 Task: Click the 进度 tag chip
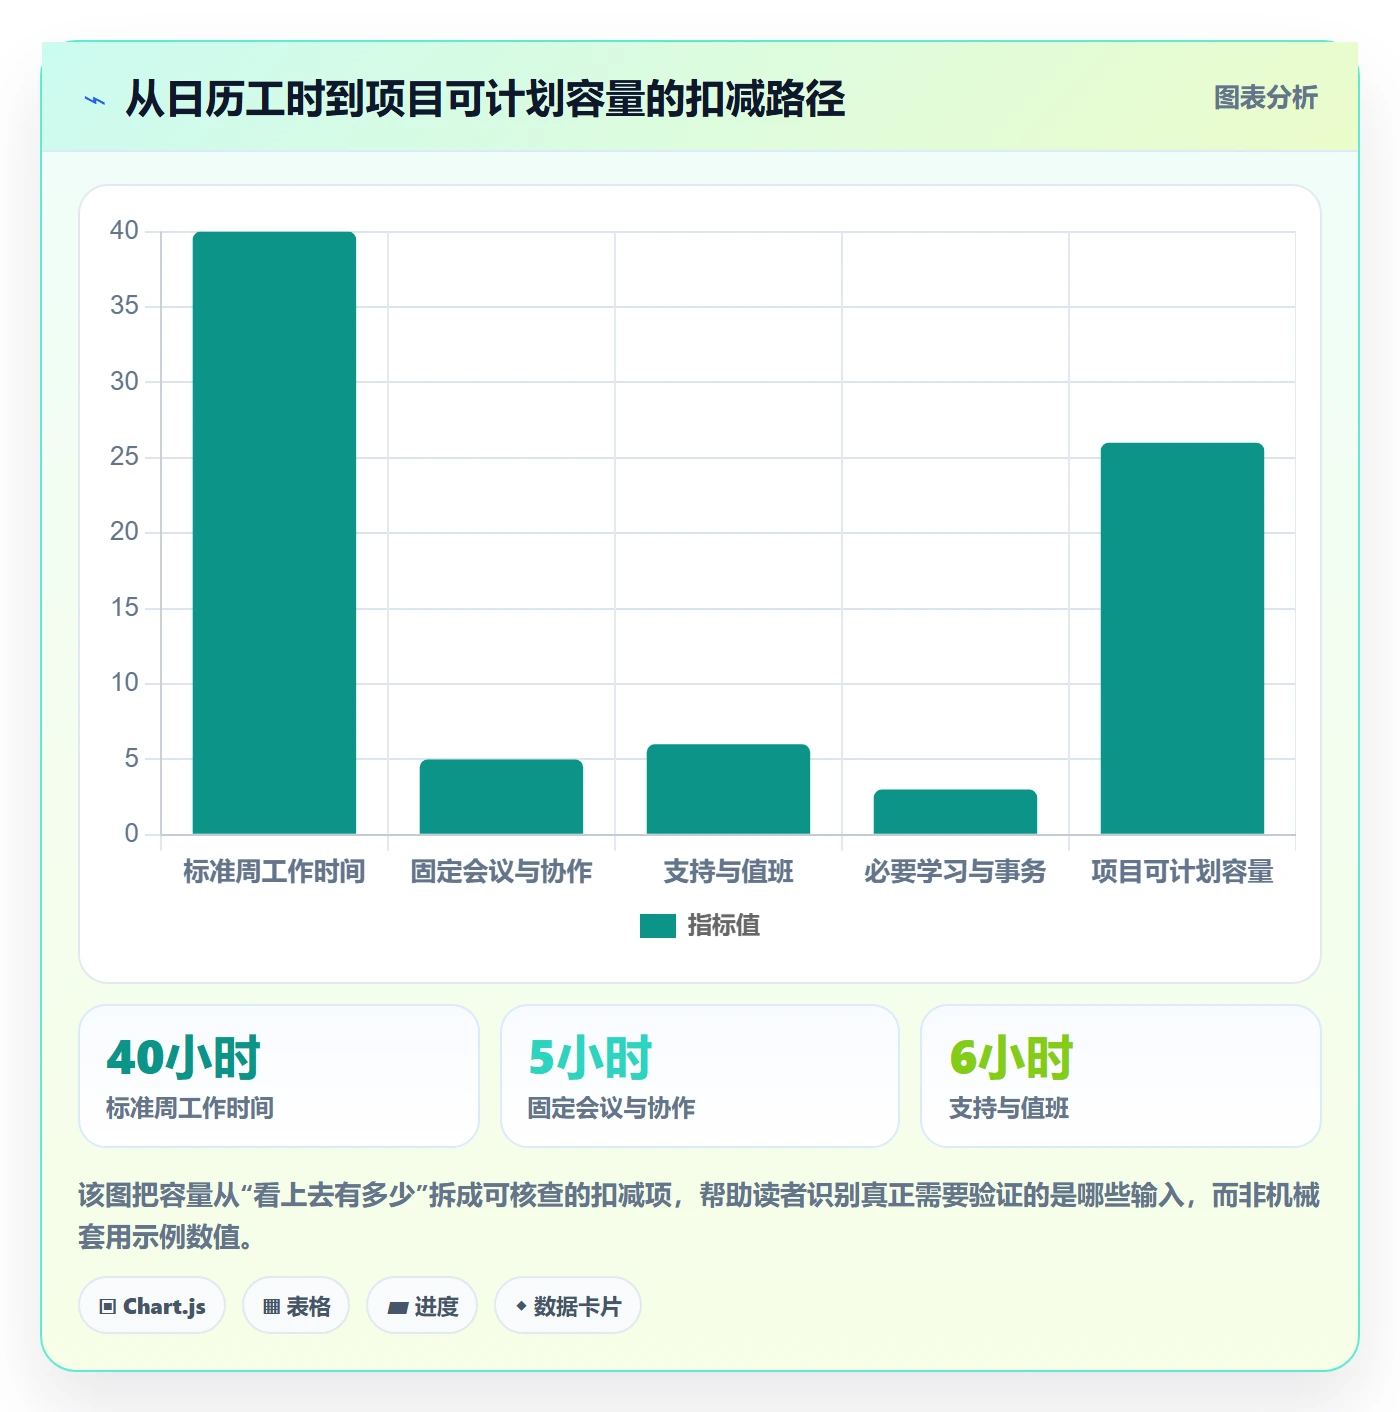(422, 1306)
